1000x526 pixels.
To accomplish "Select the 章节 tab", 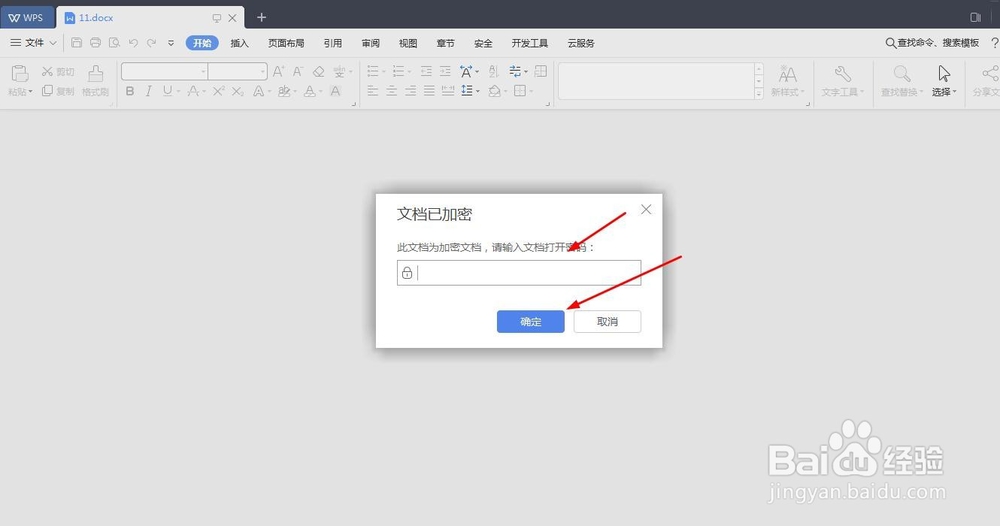I will 445,43.
